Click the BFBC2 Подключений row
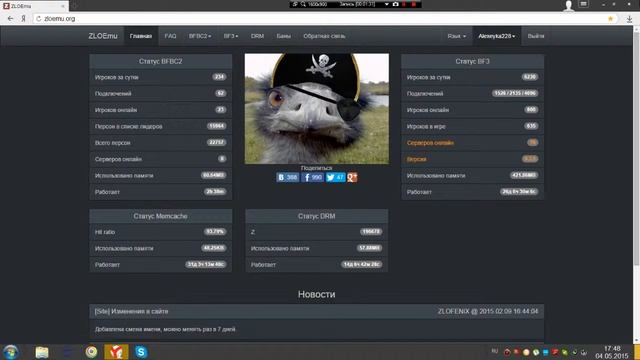640x360 pixels. coord(160,93)
